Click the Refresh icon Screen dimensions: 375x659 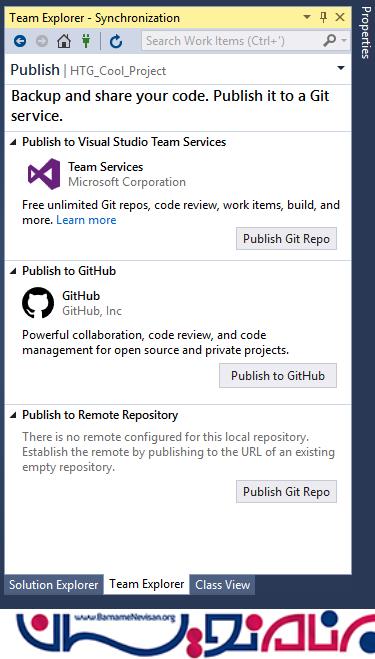(x=116, y=41)
